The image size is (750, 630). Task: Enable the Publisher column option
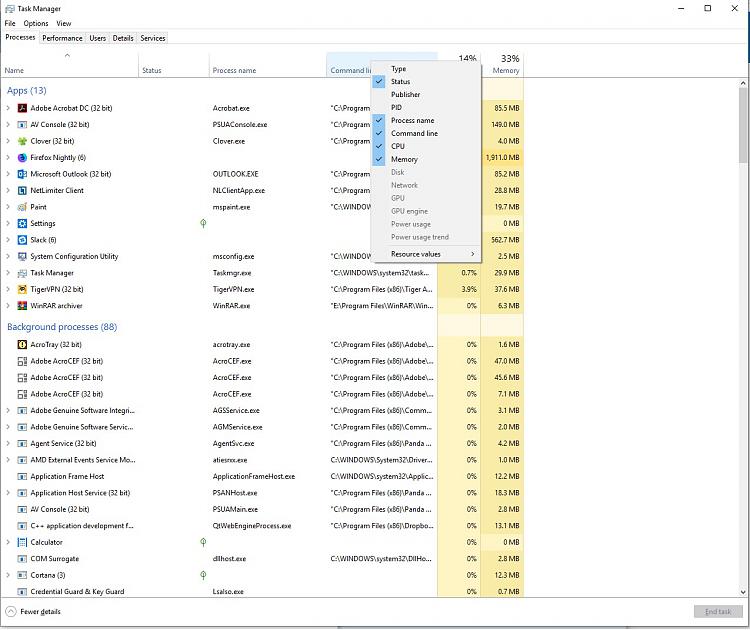pyautogui.click(x=427, y=95)
